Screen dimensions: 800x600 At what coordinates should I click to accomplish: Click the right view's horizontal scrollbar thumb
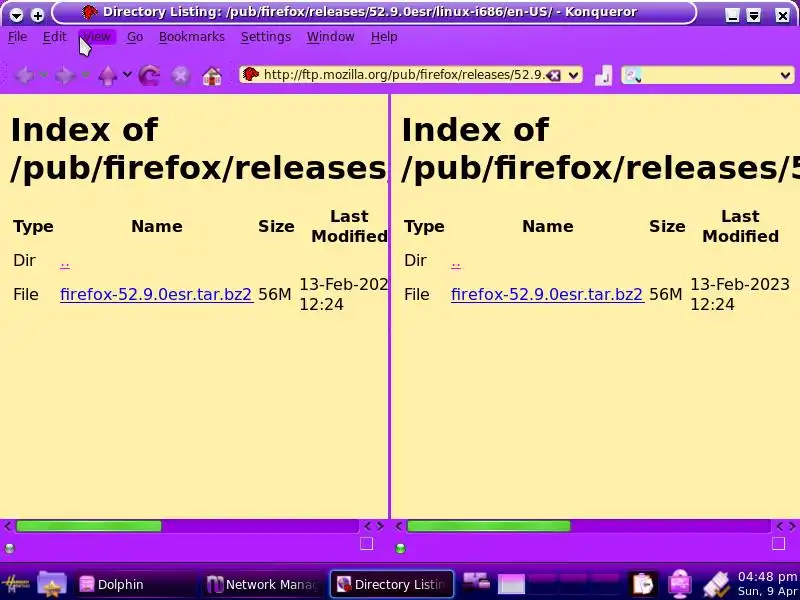[x=489, y=526]
